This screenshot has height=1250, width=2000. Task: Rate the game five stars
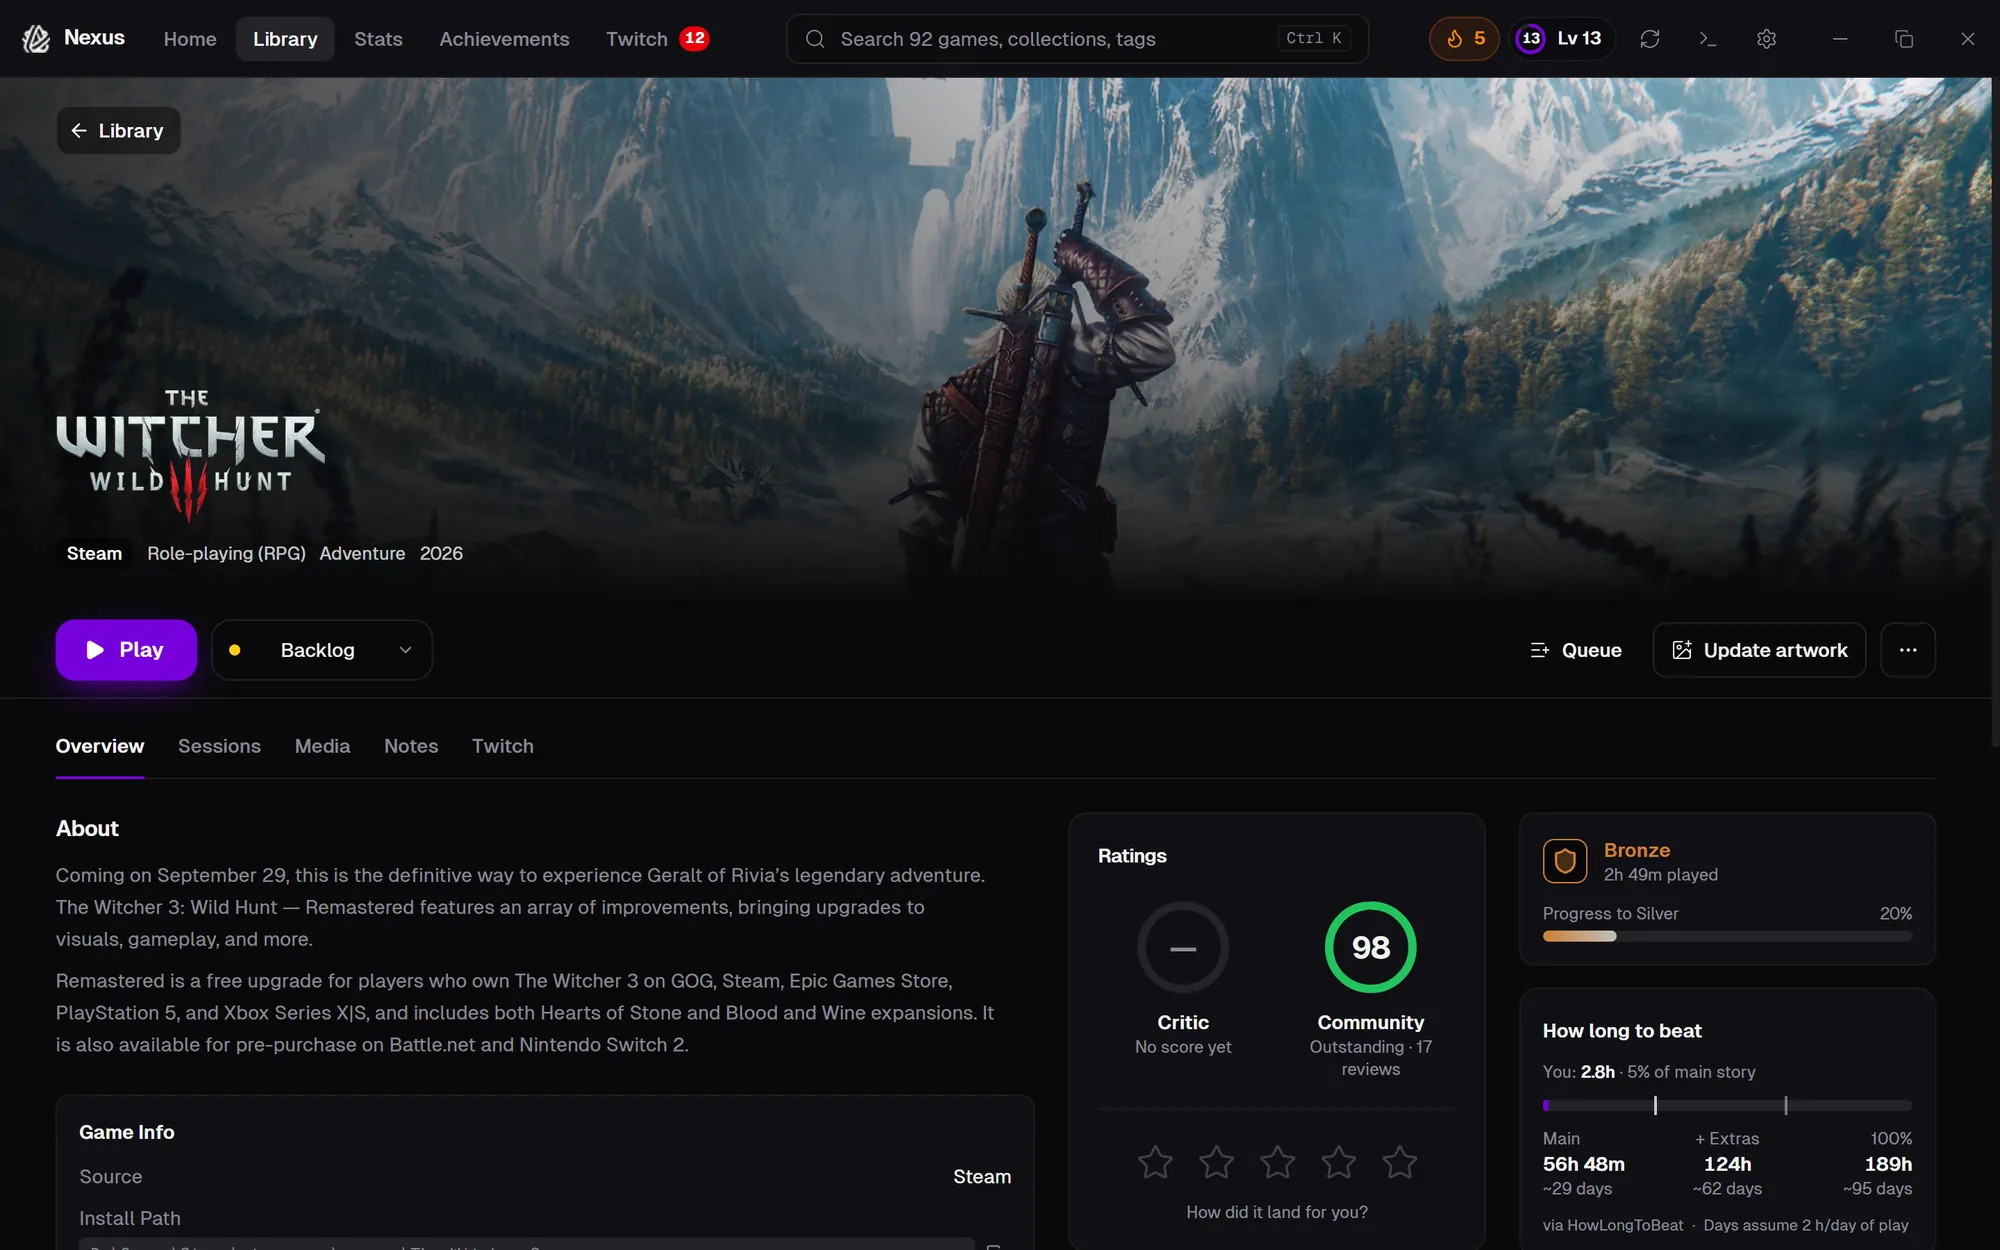pyautogui.click(x=1399, y=1162)
